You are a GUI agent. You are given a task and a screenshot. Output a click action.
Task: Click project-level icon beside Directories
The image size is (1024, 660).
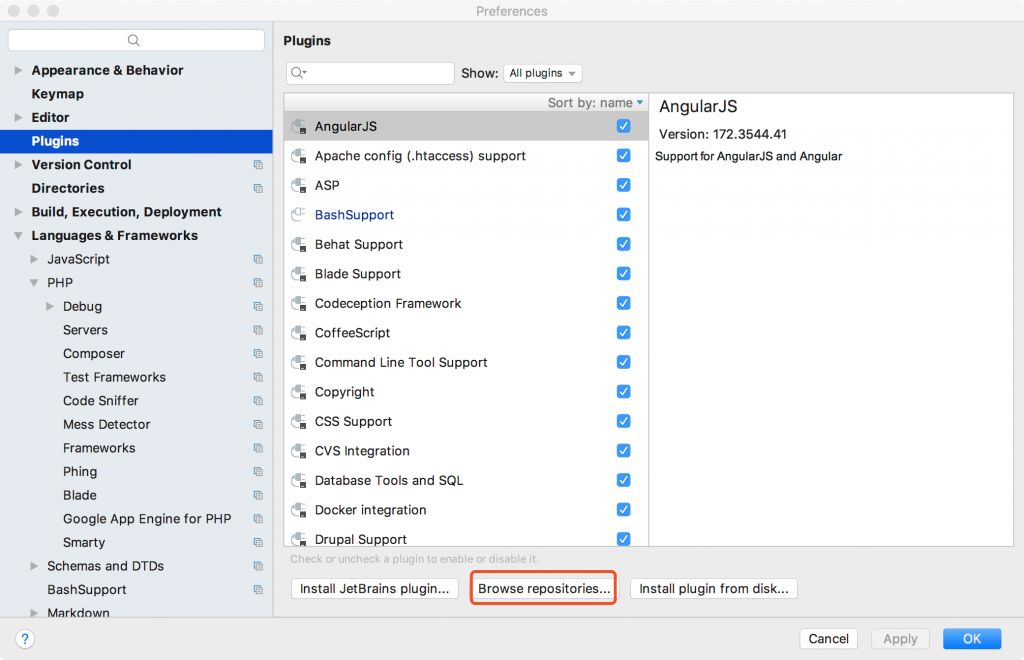[258, 188]
